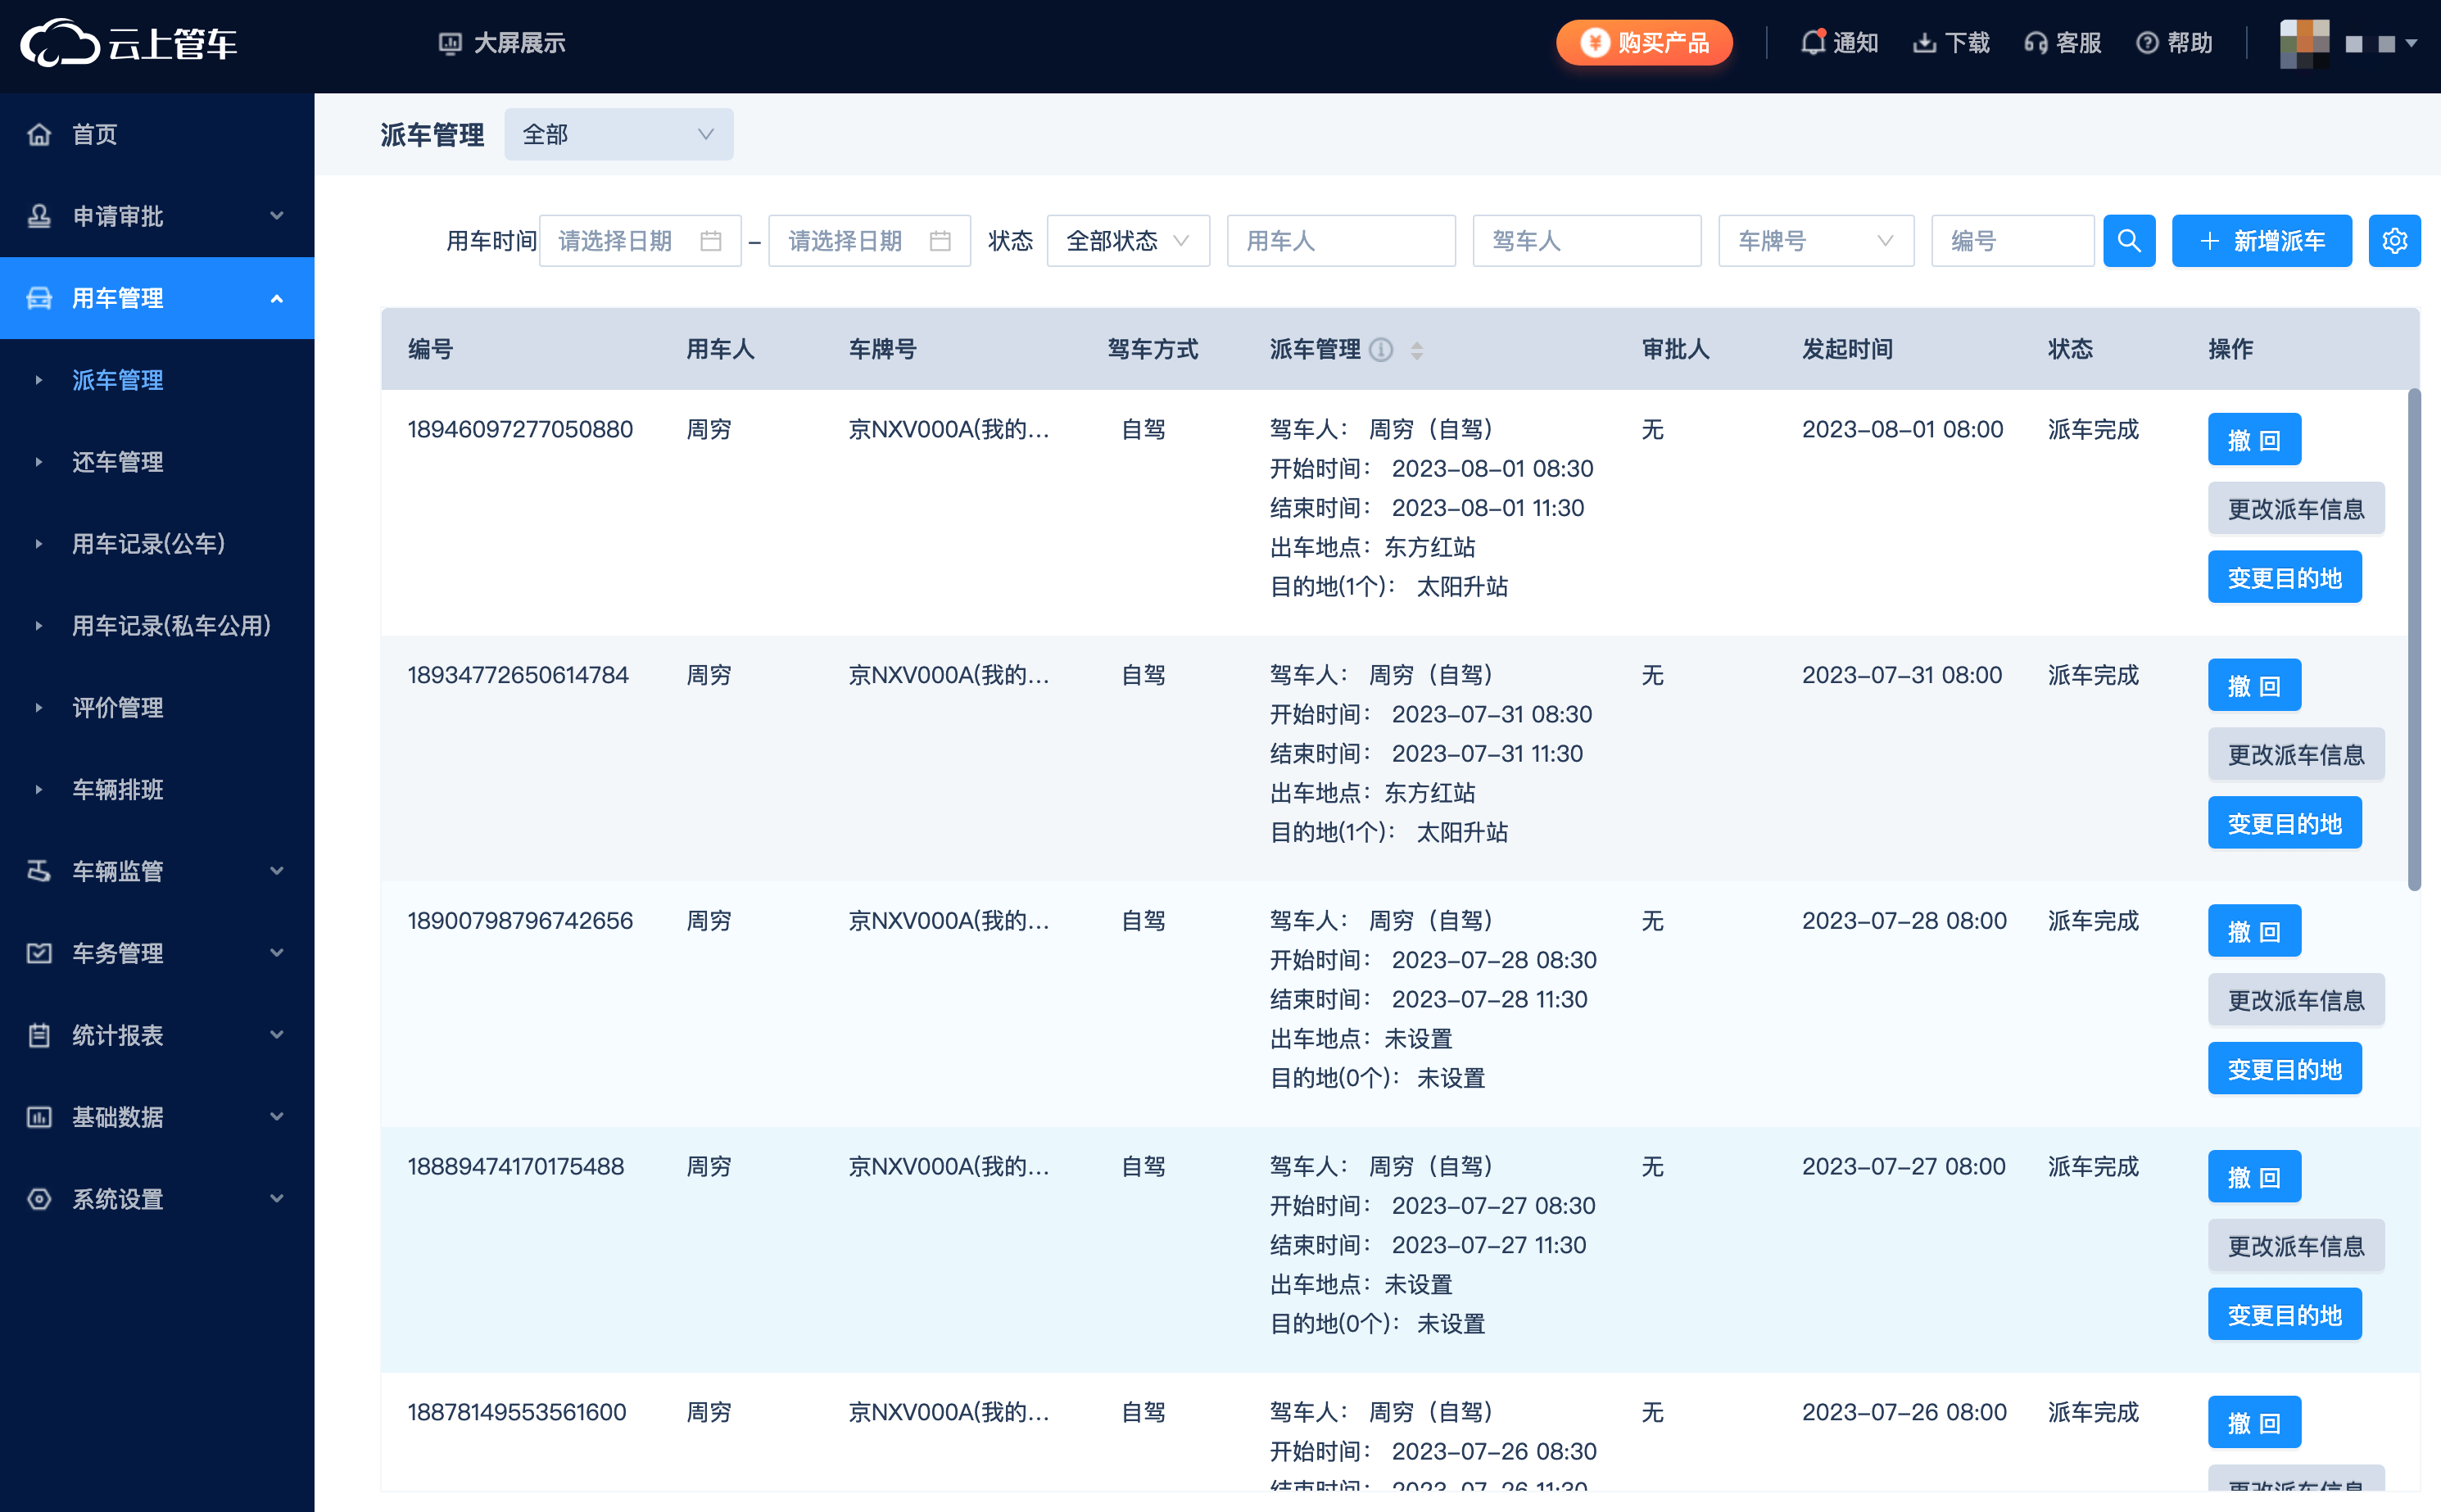Open the 全部状态 status dropdown
2441x1512 pixels.
pyautogui.click(x=1128, y=241)
